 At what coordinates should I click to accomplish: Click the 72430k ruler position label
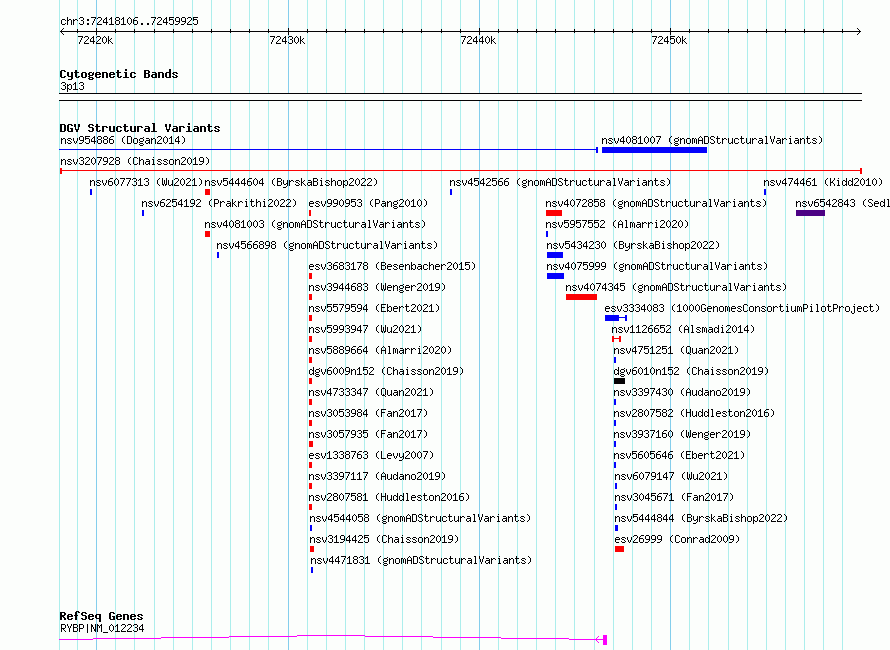point(287,40)
